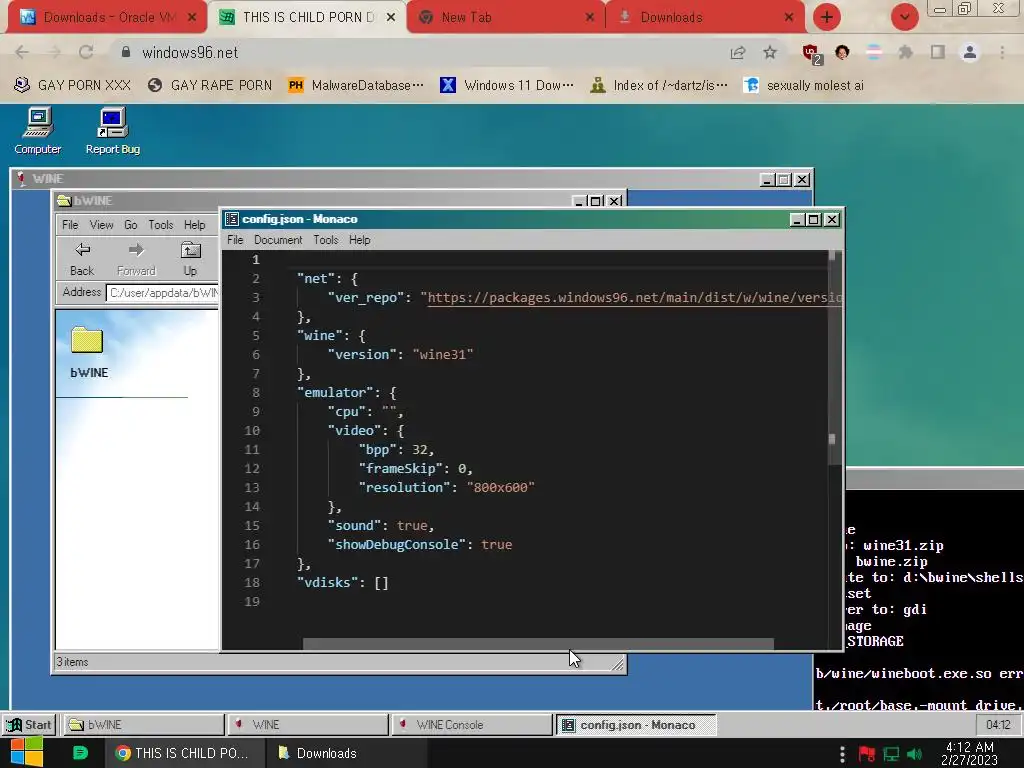Click the green app icon on host taskbar

(80, 752)
